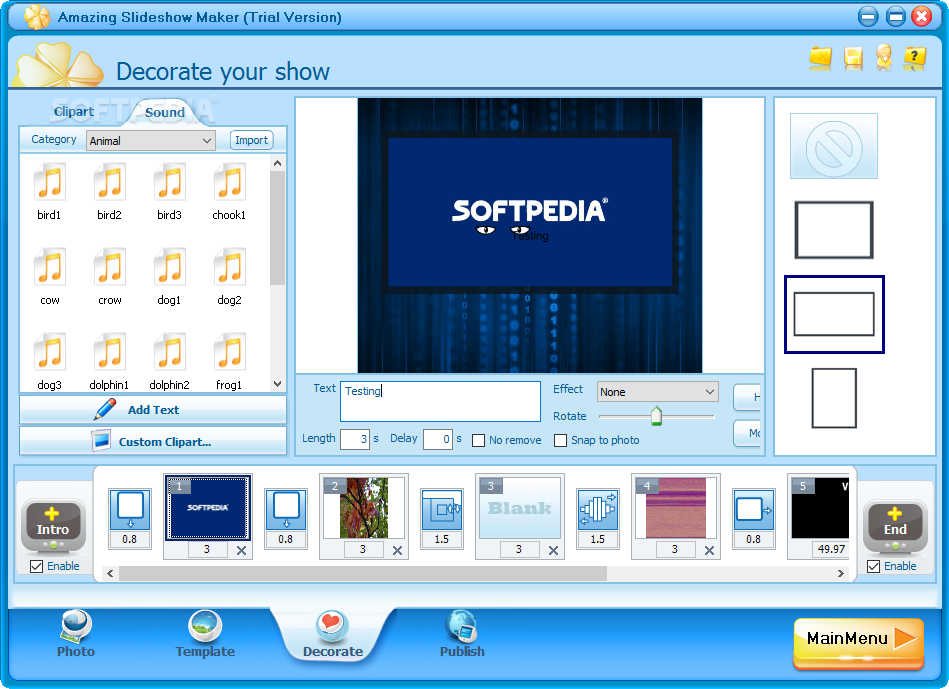Select the dog2 sound clip
Screen dimensions: 949x689
click(x=229, y=276)
